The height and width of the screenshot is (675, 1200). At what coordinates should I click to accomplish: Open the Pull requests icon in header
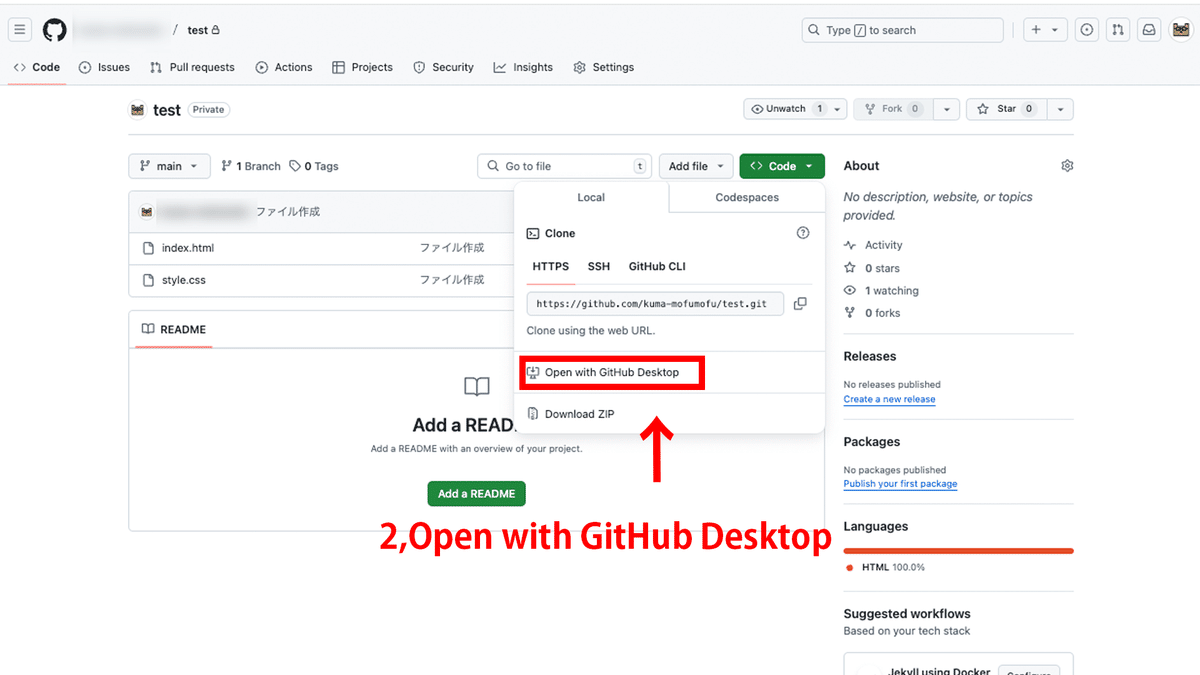coord(1118,30)
